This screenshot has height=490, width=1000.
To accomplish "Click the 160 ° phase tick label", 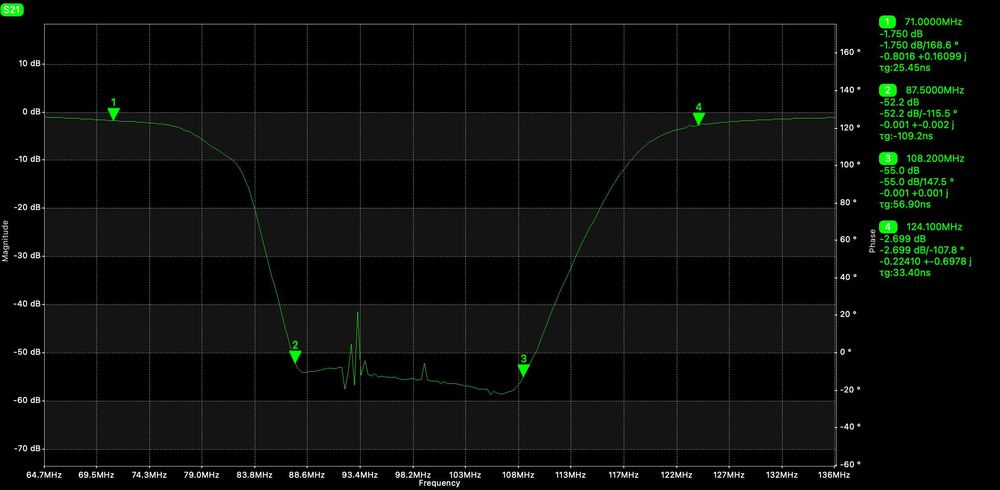I will (x=849, y=52).
